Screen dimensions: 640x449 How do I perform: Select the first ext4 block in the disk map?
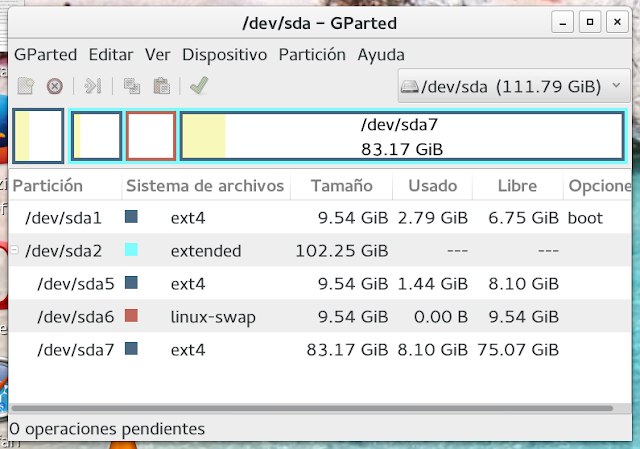click(x=38, y=136)
